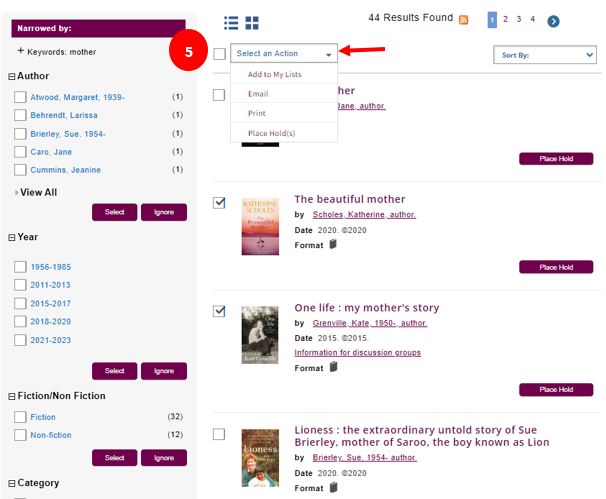
Task: Collapse the Author facet section
Action: (11, 76)
